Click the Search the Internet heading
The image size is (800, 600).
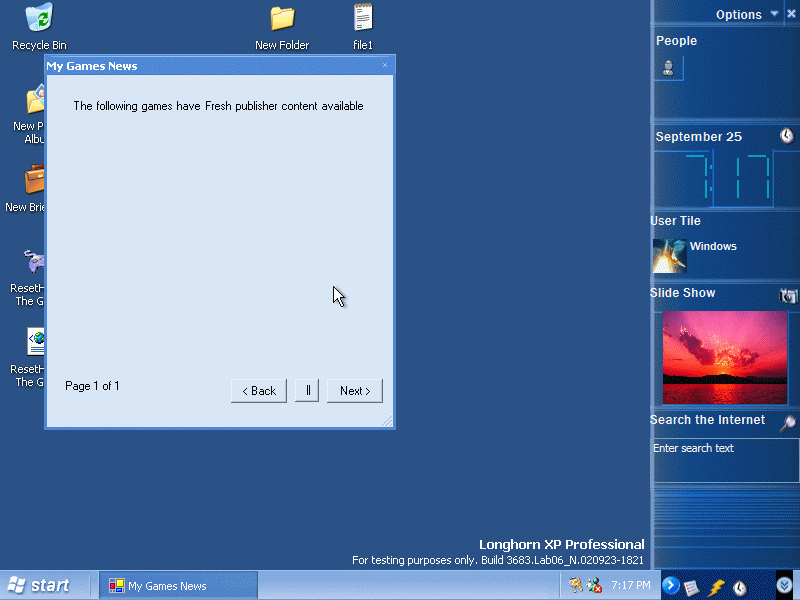pos(708,420)
